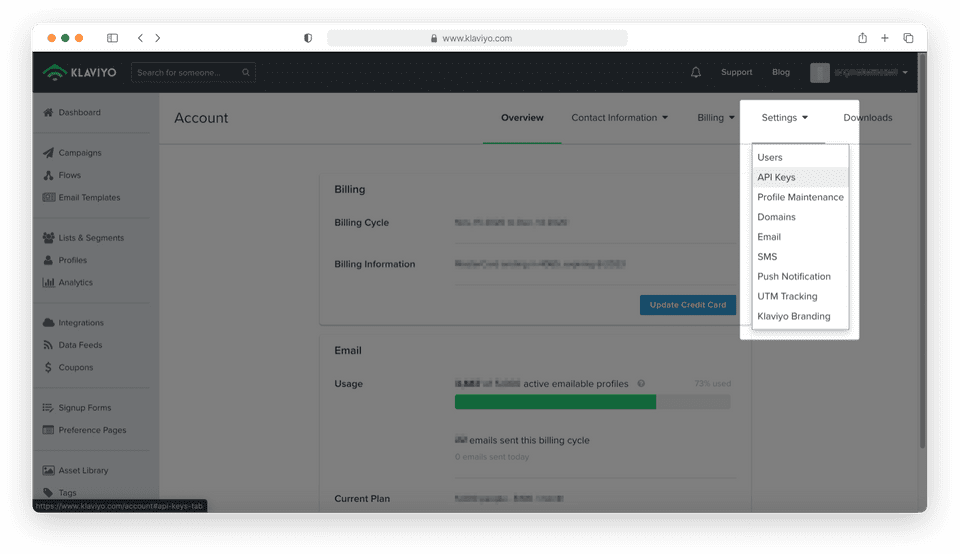
Task: Choose SMS in Settings menu
Action: coord(800,256)
